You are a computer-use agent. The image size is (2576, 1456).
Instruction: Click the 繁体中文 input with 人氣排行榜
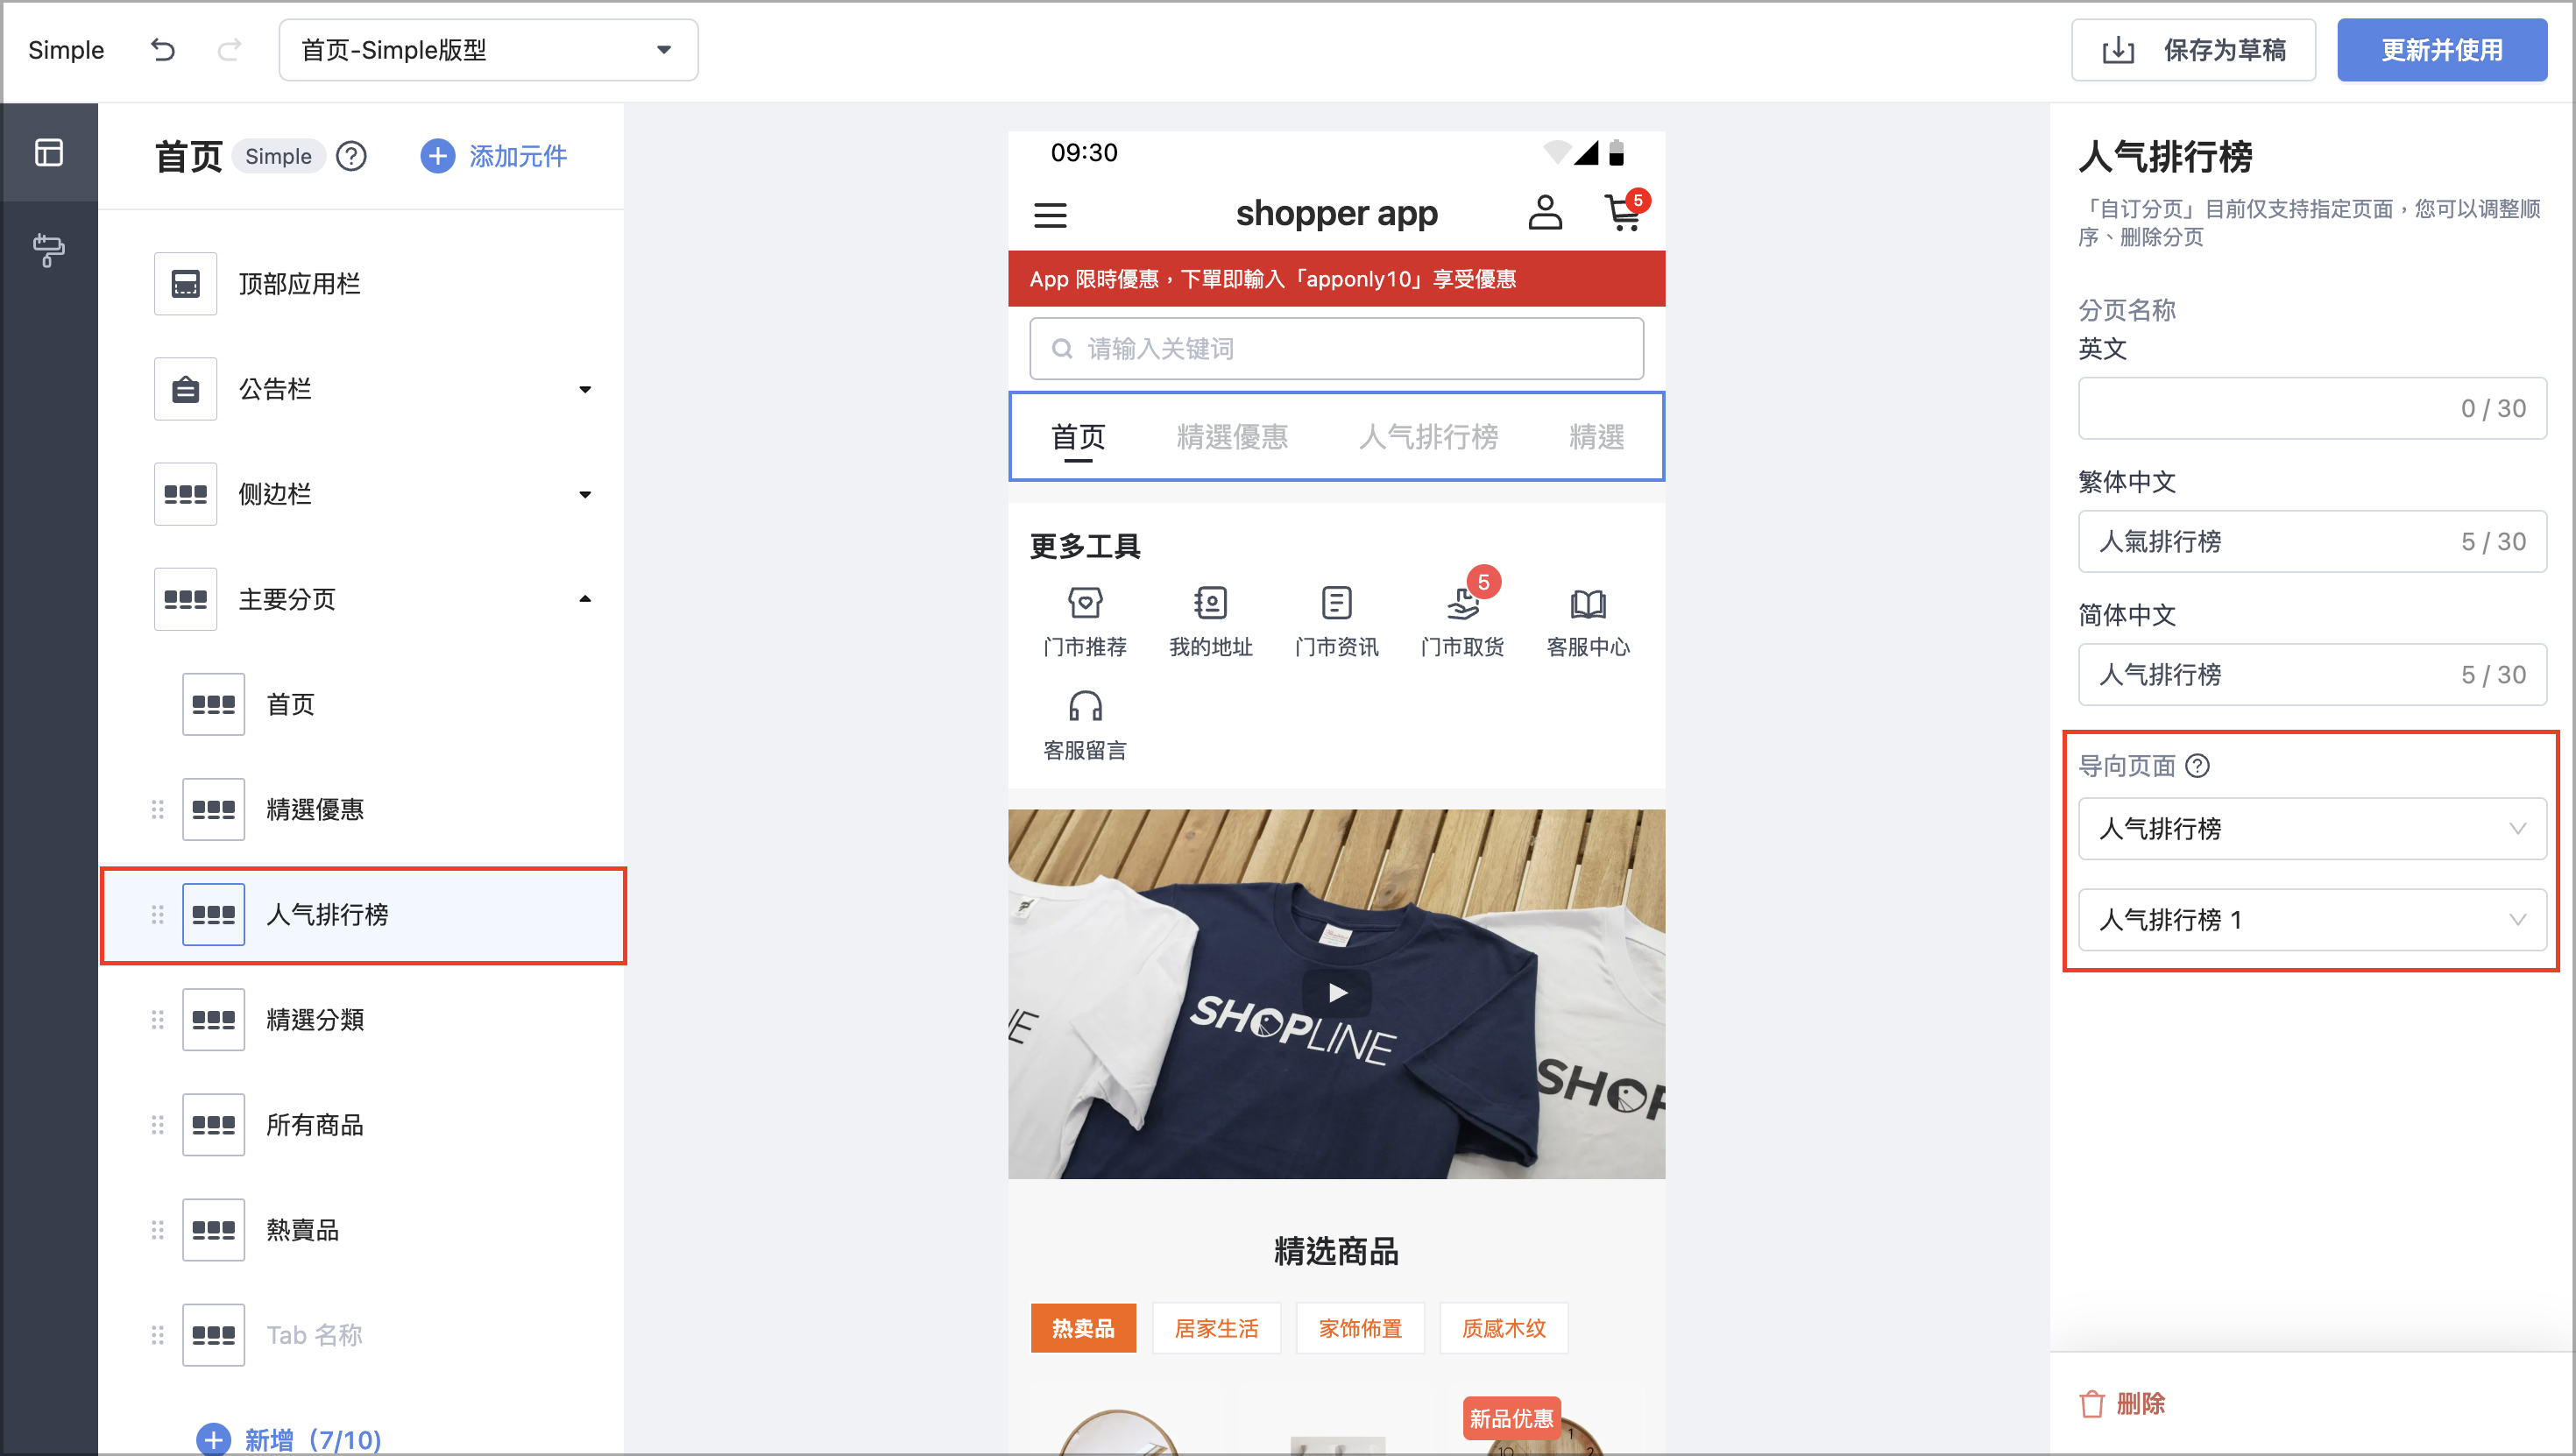tap(2312, 541)
